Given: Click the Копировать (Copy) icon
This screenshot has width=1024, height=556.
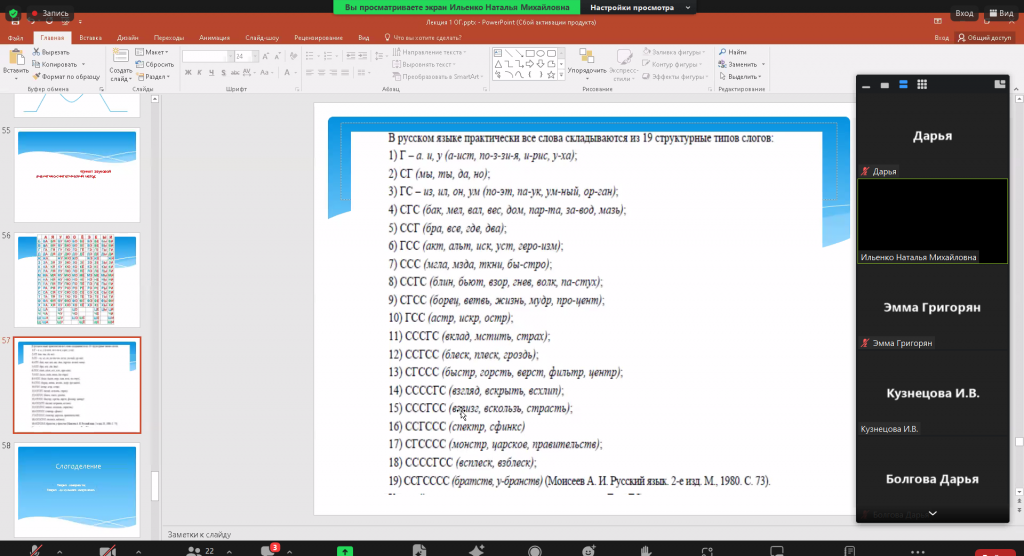Looking at the screenshot, I should click(37, 64).
